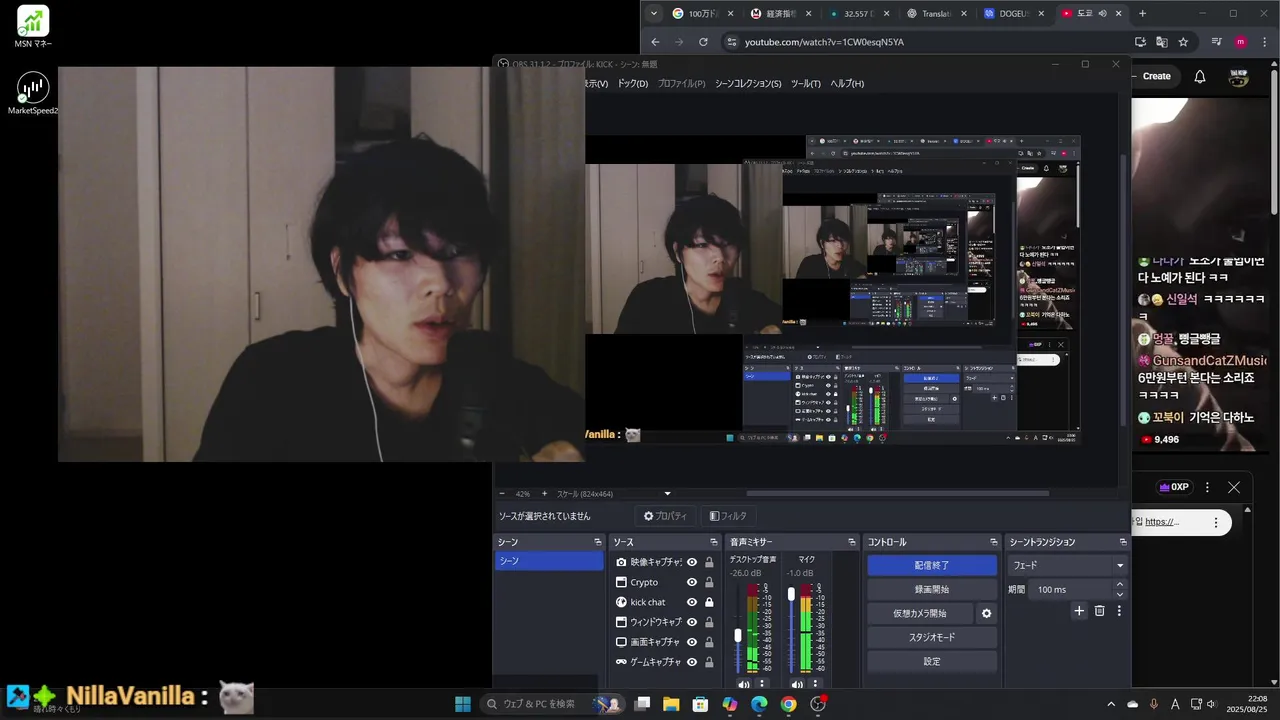1280x720 pixels.
Task: Click YouTube Create button
Action: click(1156, 76)
